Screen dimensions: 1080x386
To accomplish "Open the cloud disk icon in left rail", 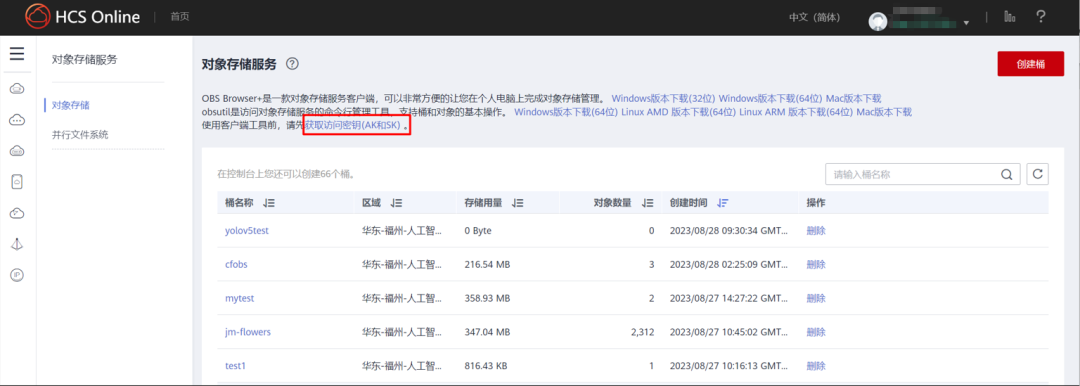I will 17,151.
